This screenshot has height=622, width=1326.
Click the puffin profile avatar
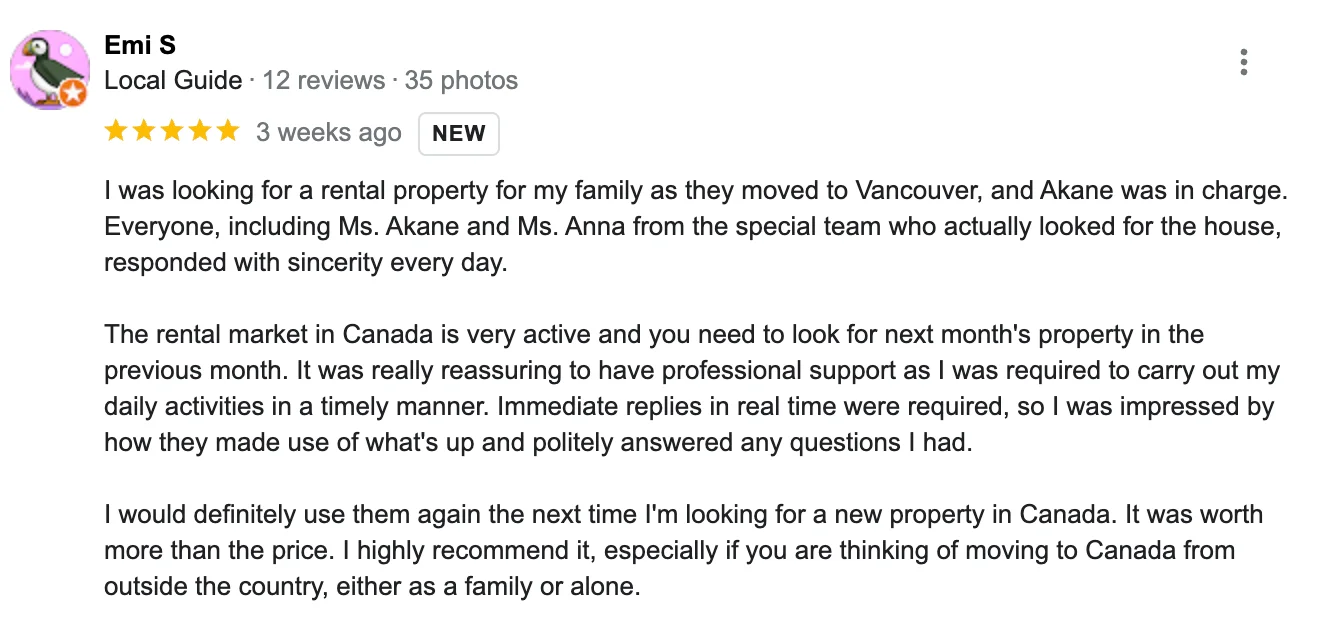47,68
